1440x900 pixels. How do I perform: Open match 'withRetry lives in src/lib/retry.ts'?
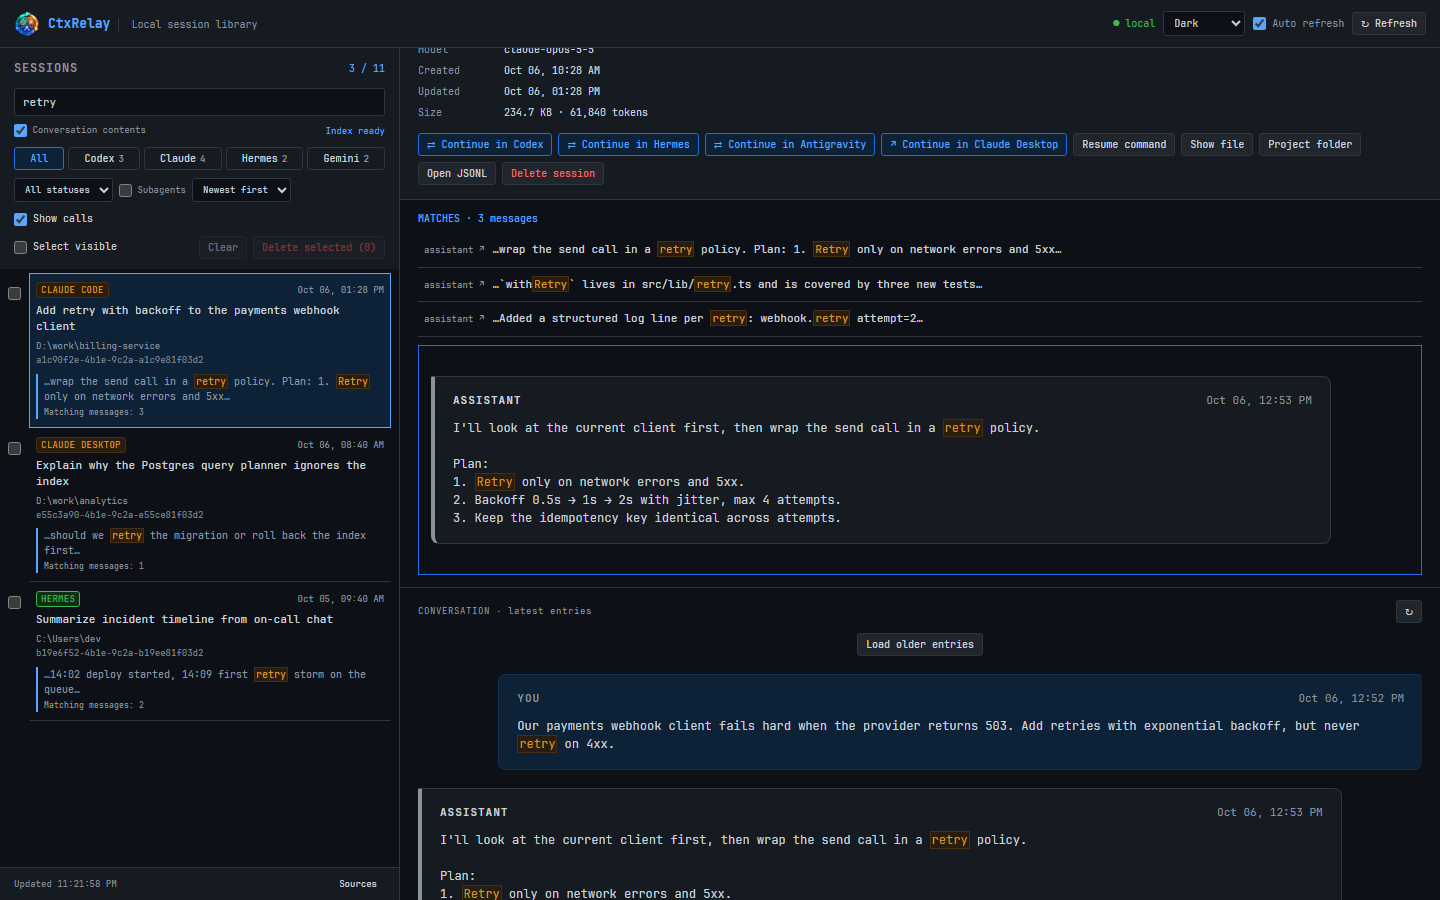(x=920, y=285)
